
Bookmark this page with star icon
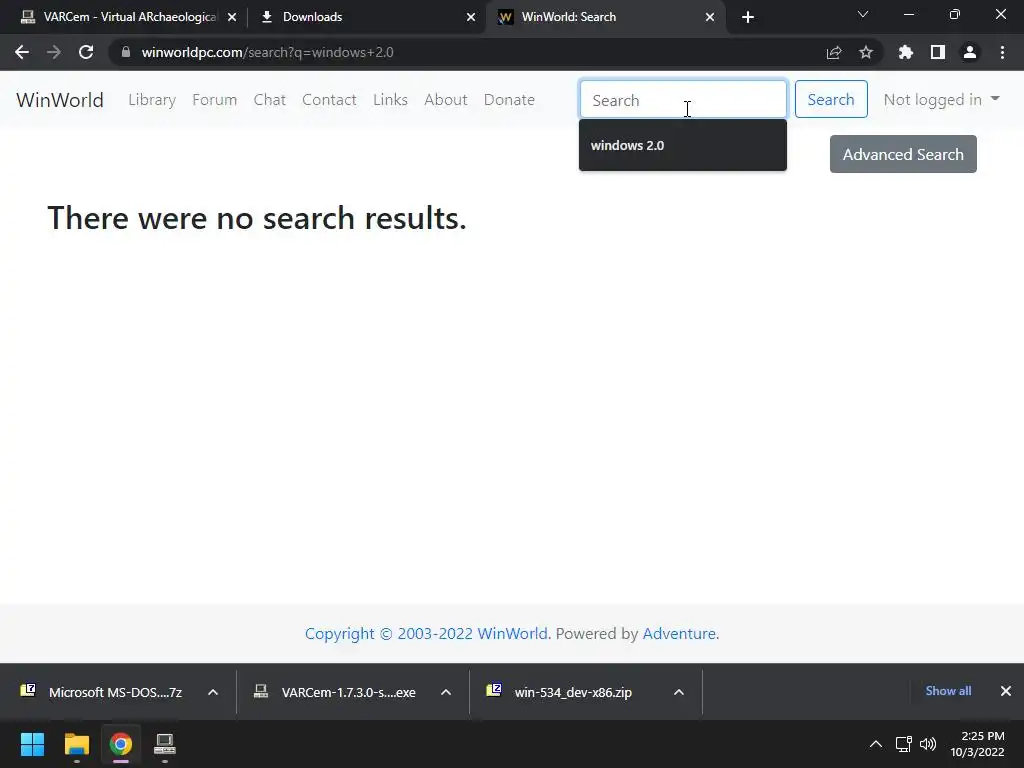tap(866, 52)
